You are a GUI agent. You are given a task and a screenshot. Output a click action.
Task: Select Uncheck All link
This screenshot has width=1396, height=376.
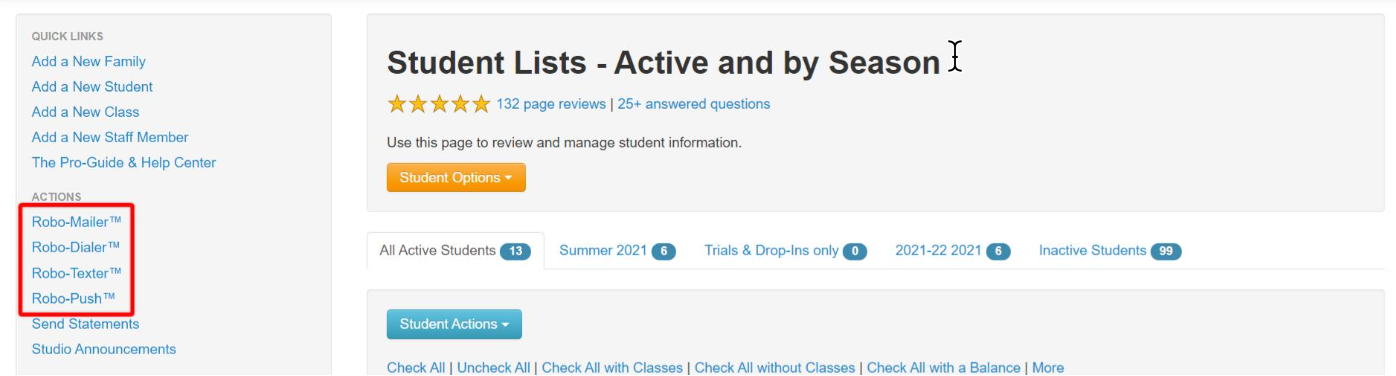click(494, 368)
